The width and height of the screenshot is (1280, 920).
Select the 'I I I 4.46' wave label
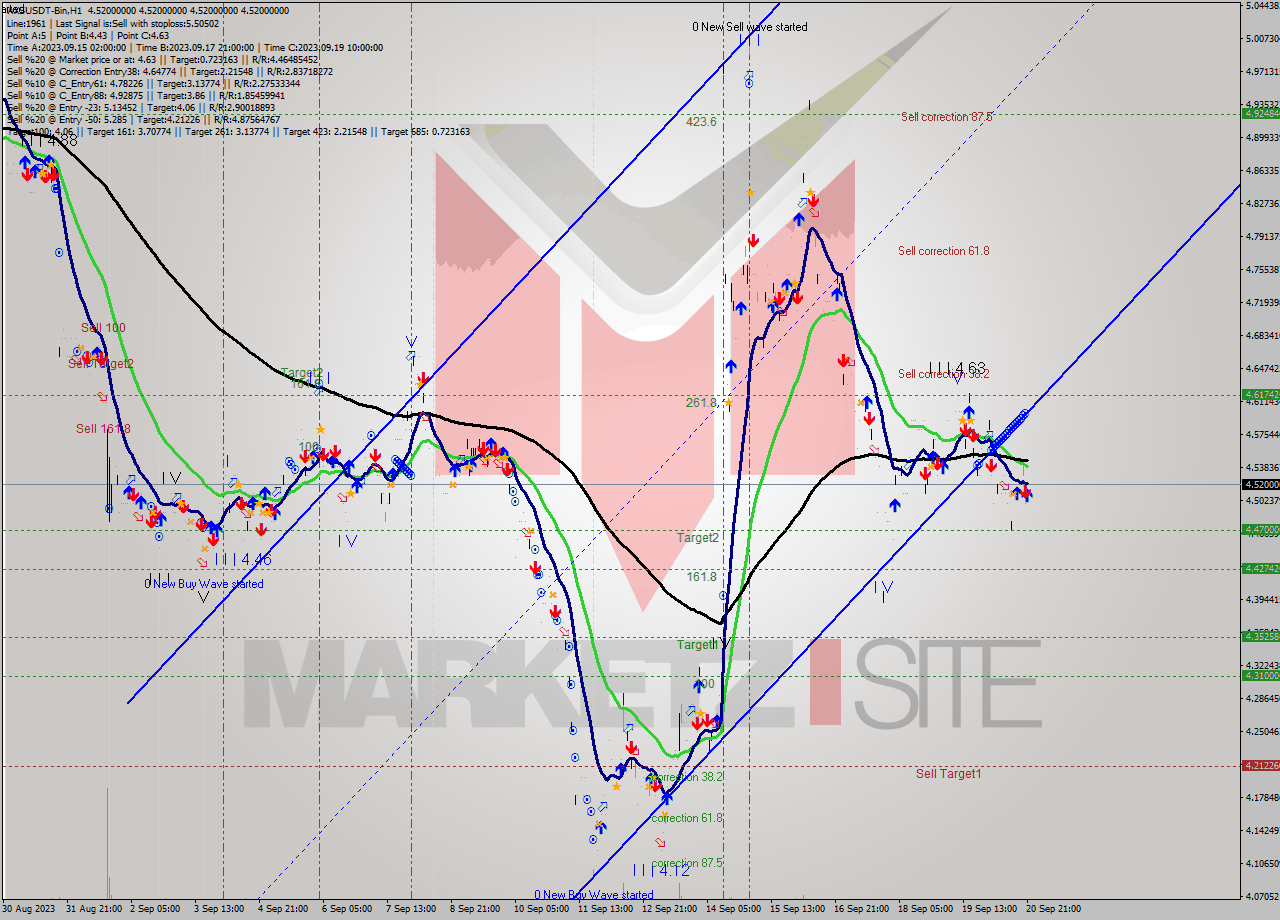[242, 560]
